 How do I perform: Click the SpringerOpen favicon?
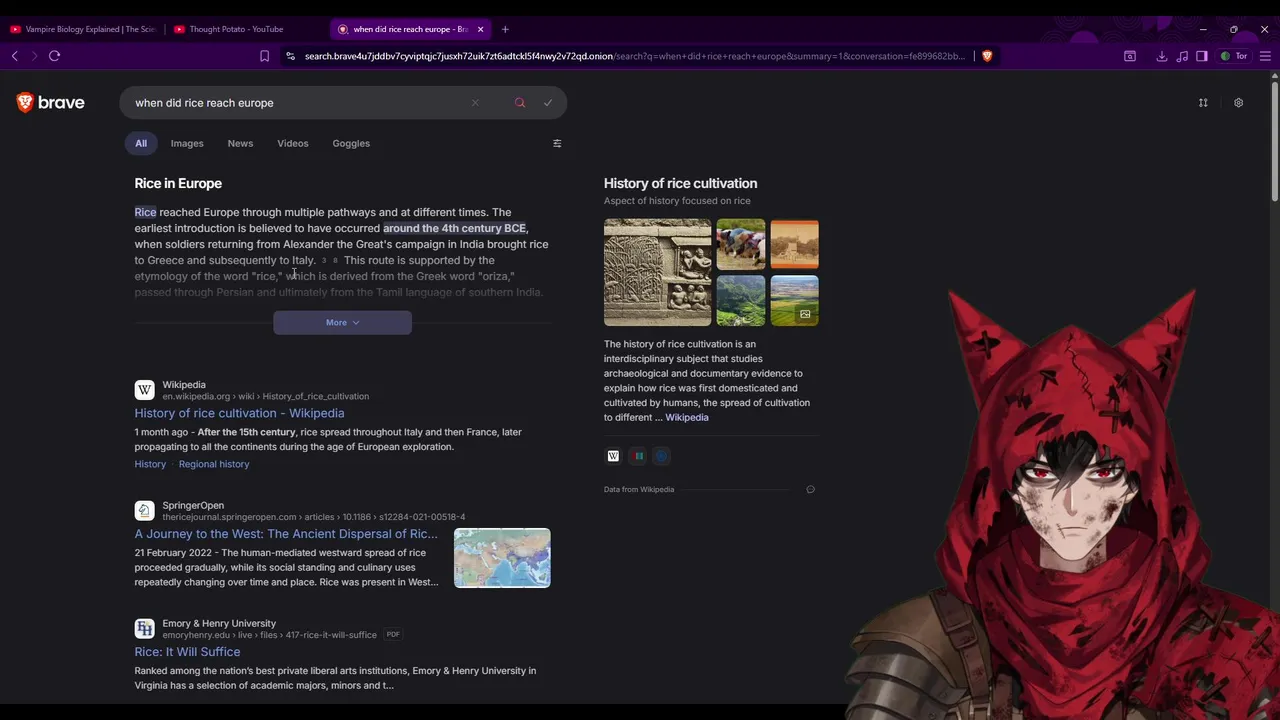point(145,511)
